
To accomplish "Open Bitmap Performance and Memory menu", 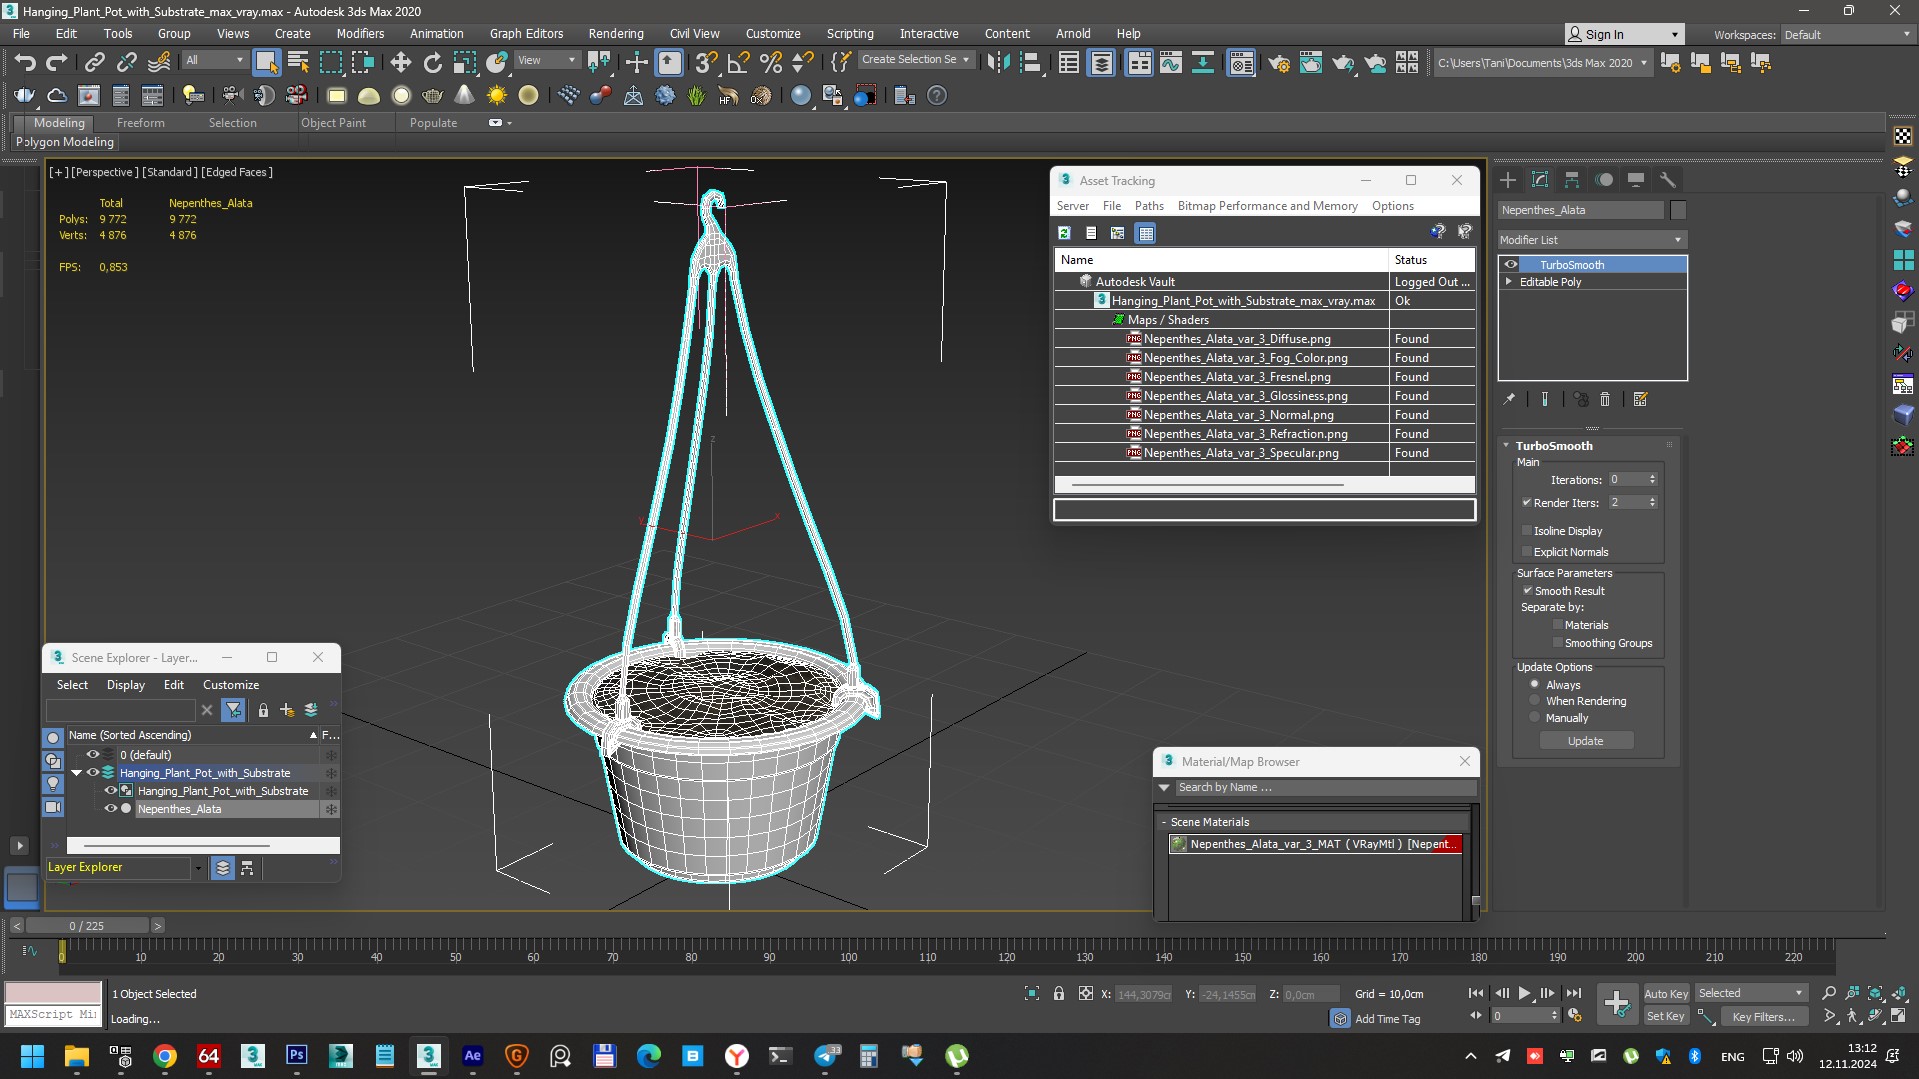I will pyautogui.click(x=1267, y=206).
